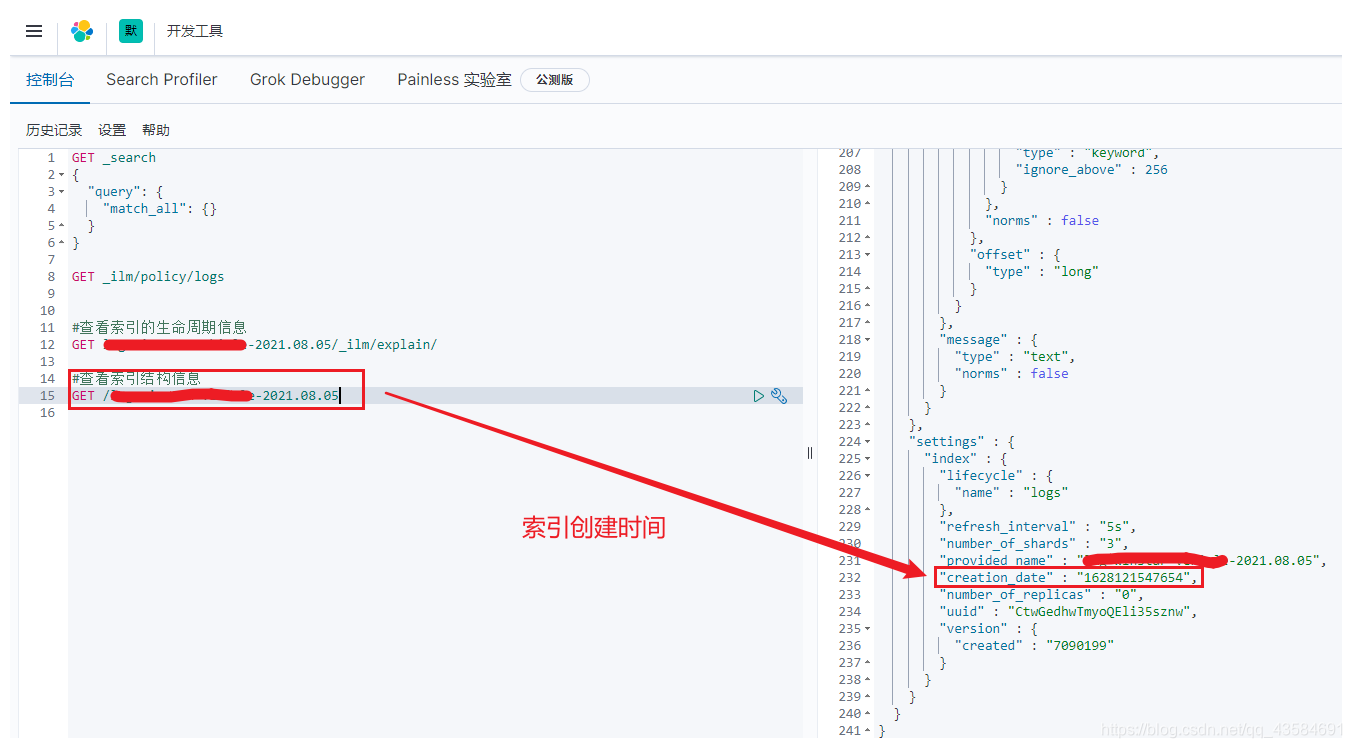Place cursor on "GET _search" line

point(114,158)
